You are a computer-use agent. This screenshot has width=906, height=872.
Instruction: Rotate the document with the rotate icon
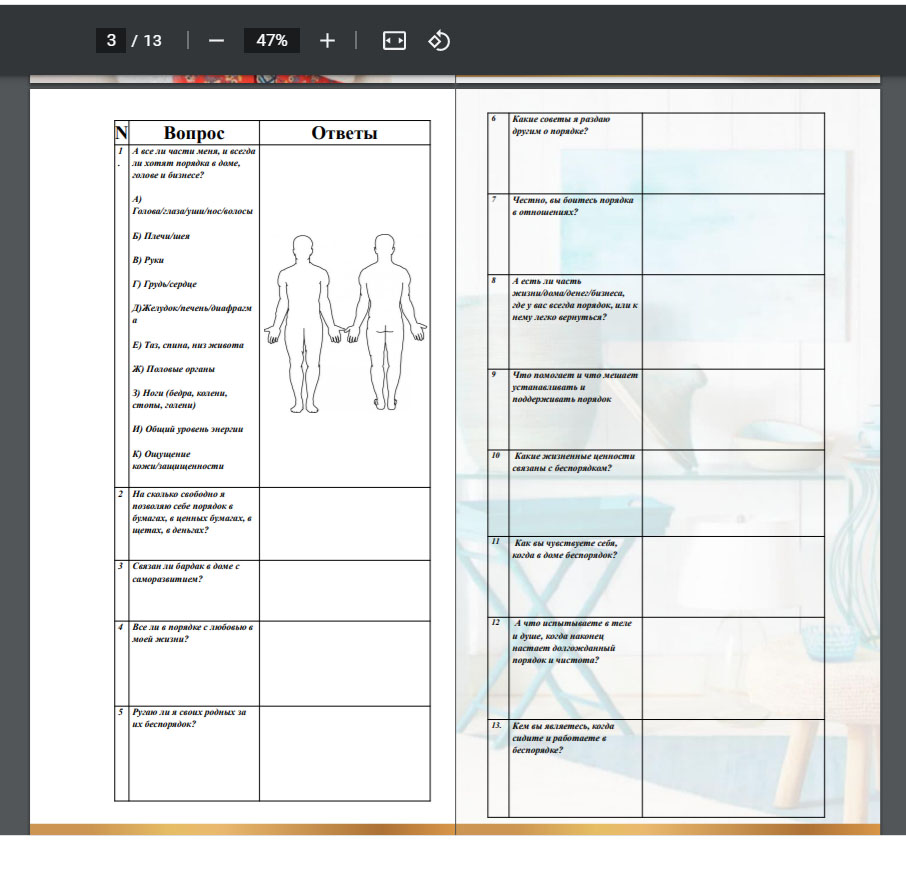439,41
